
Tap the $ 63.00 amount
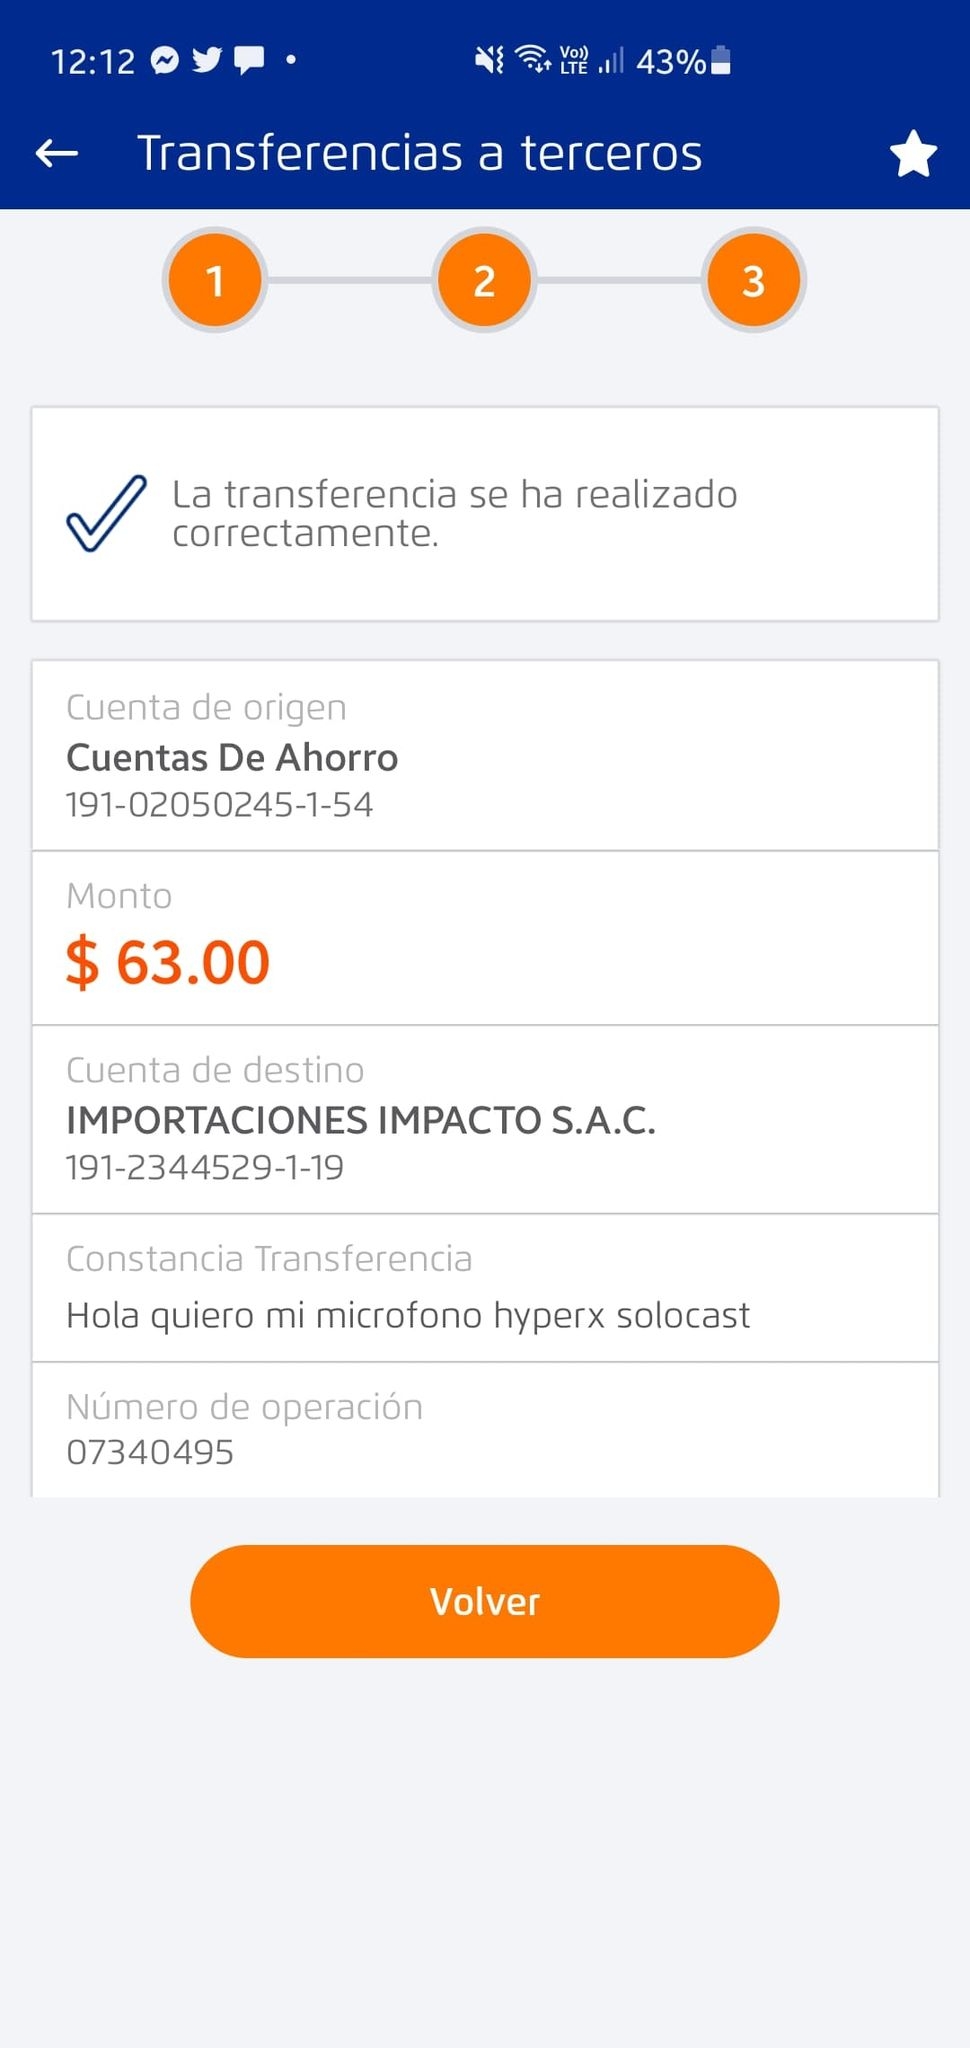coord(168,962)
